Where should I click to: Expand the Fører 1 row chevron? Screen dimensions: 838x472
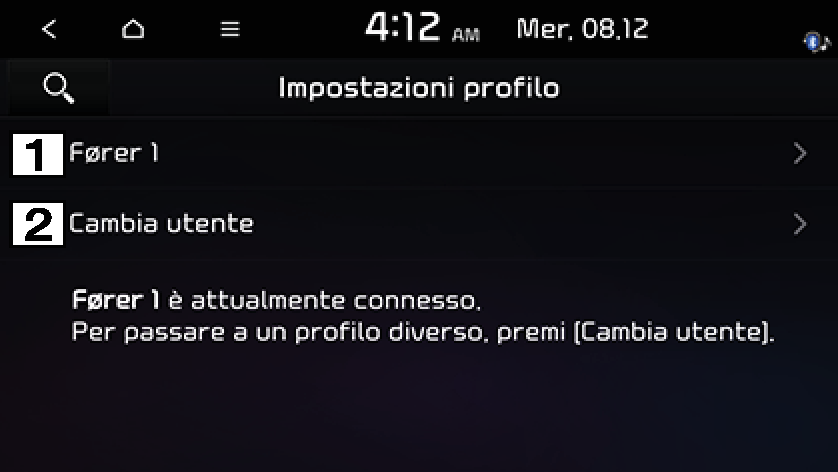(x=800, y=153)
